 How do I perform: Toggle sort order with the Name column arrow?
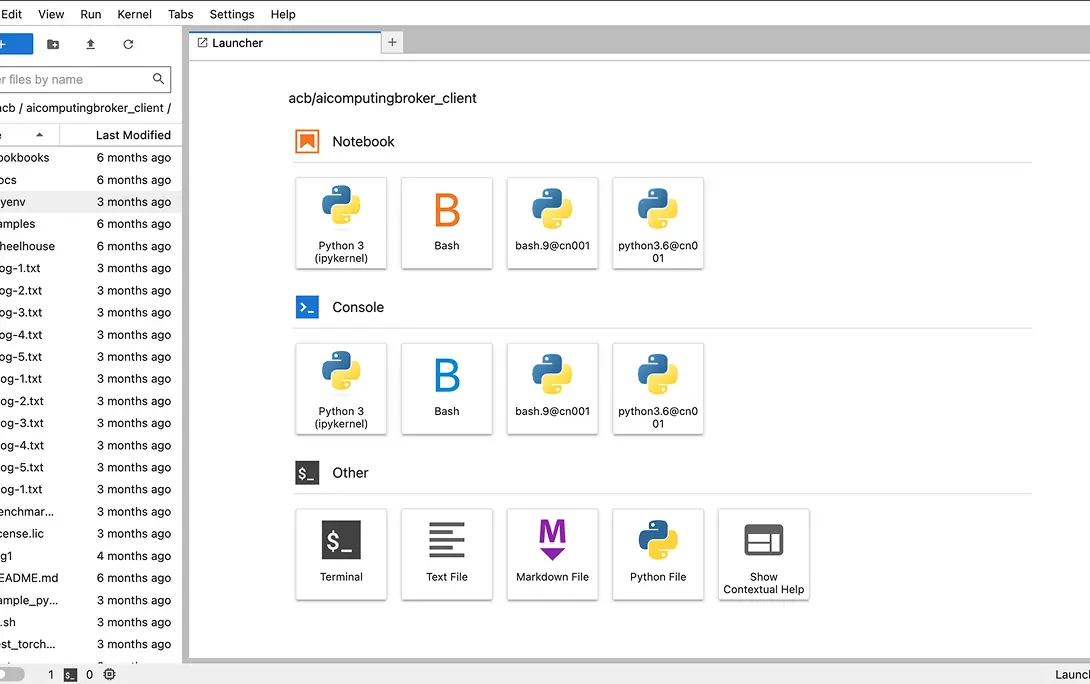pyautogui.click(x=40, y=135)
